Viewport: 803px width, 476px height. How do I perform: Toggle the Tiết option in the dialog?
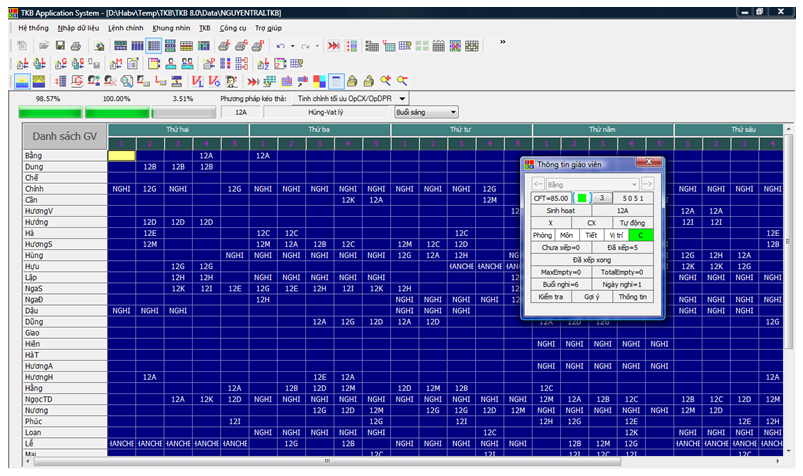[591, 235]
